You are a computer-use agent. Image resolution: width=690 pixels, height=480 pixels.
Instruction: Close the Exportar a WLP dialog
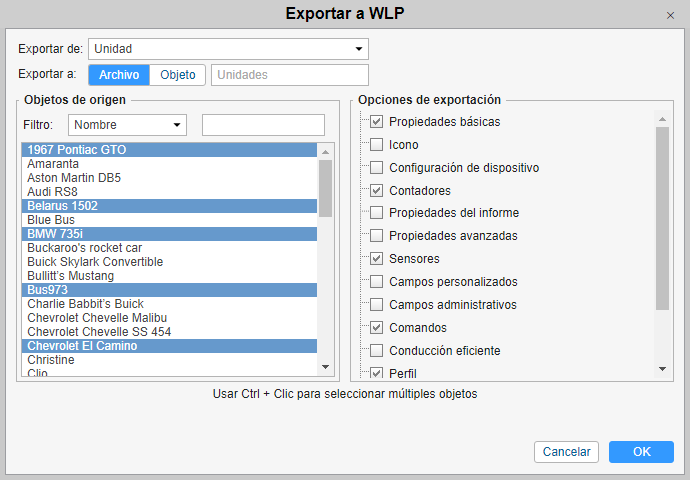click(x=670, y=16)
